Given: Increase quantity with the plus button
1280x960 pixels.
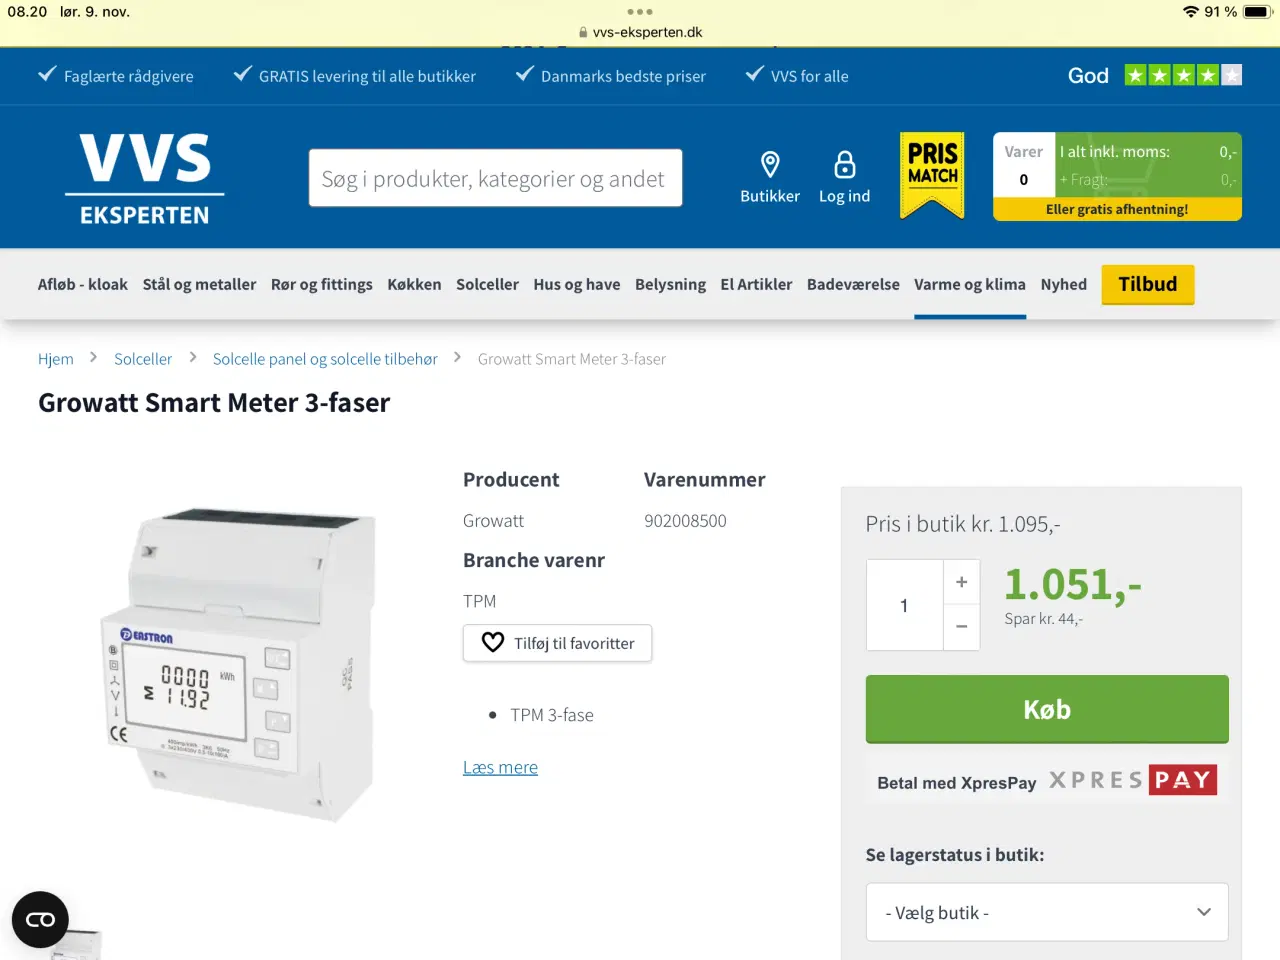Looking at the screenshot, I should [x=961, y=582].
